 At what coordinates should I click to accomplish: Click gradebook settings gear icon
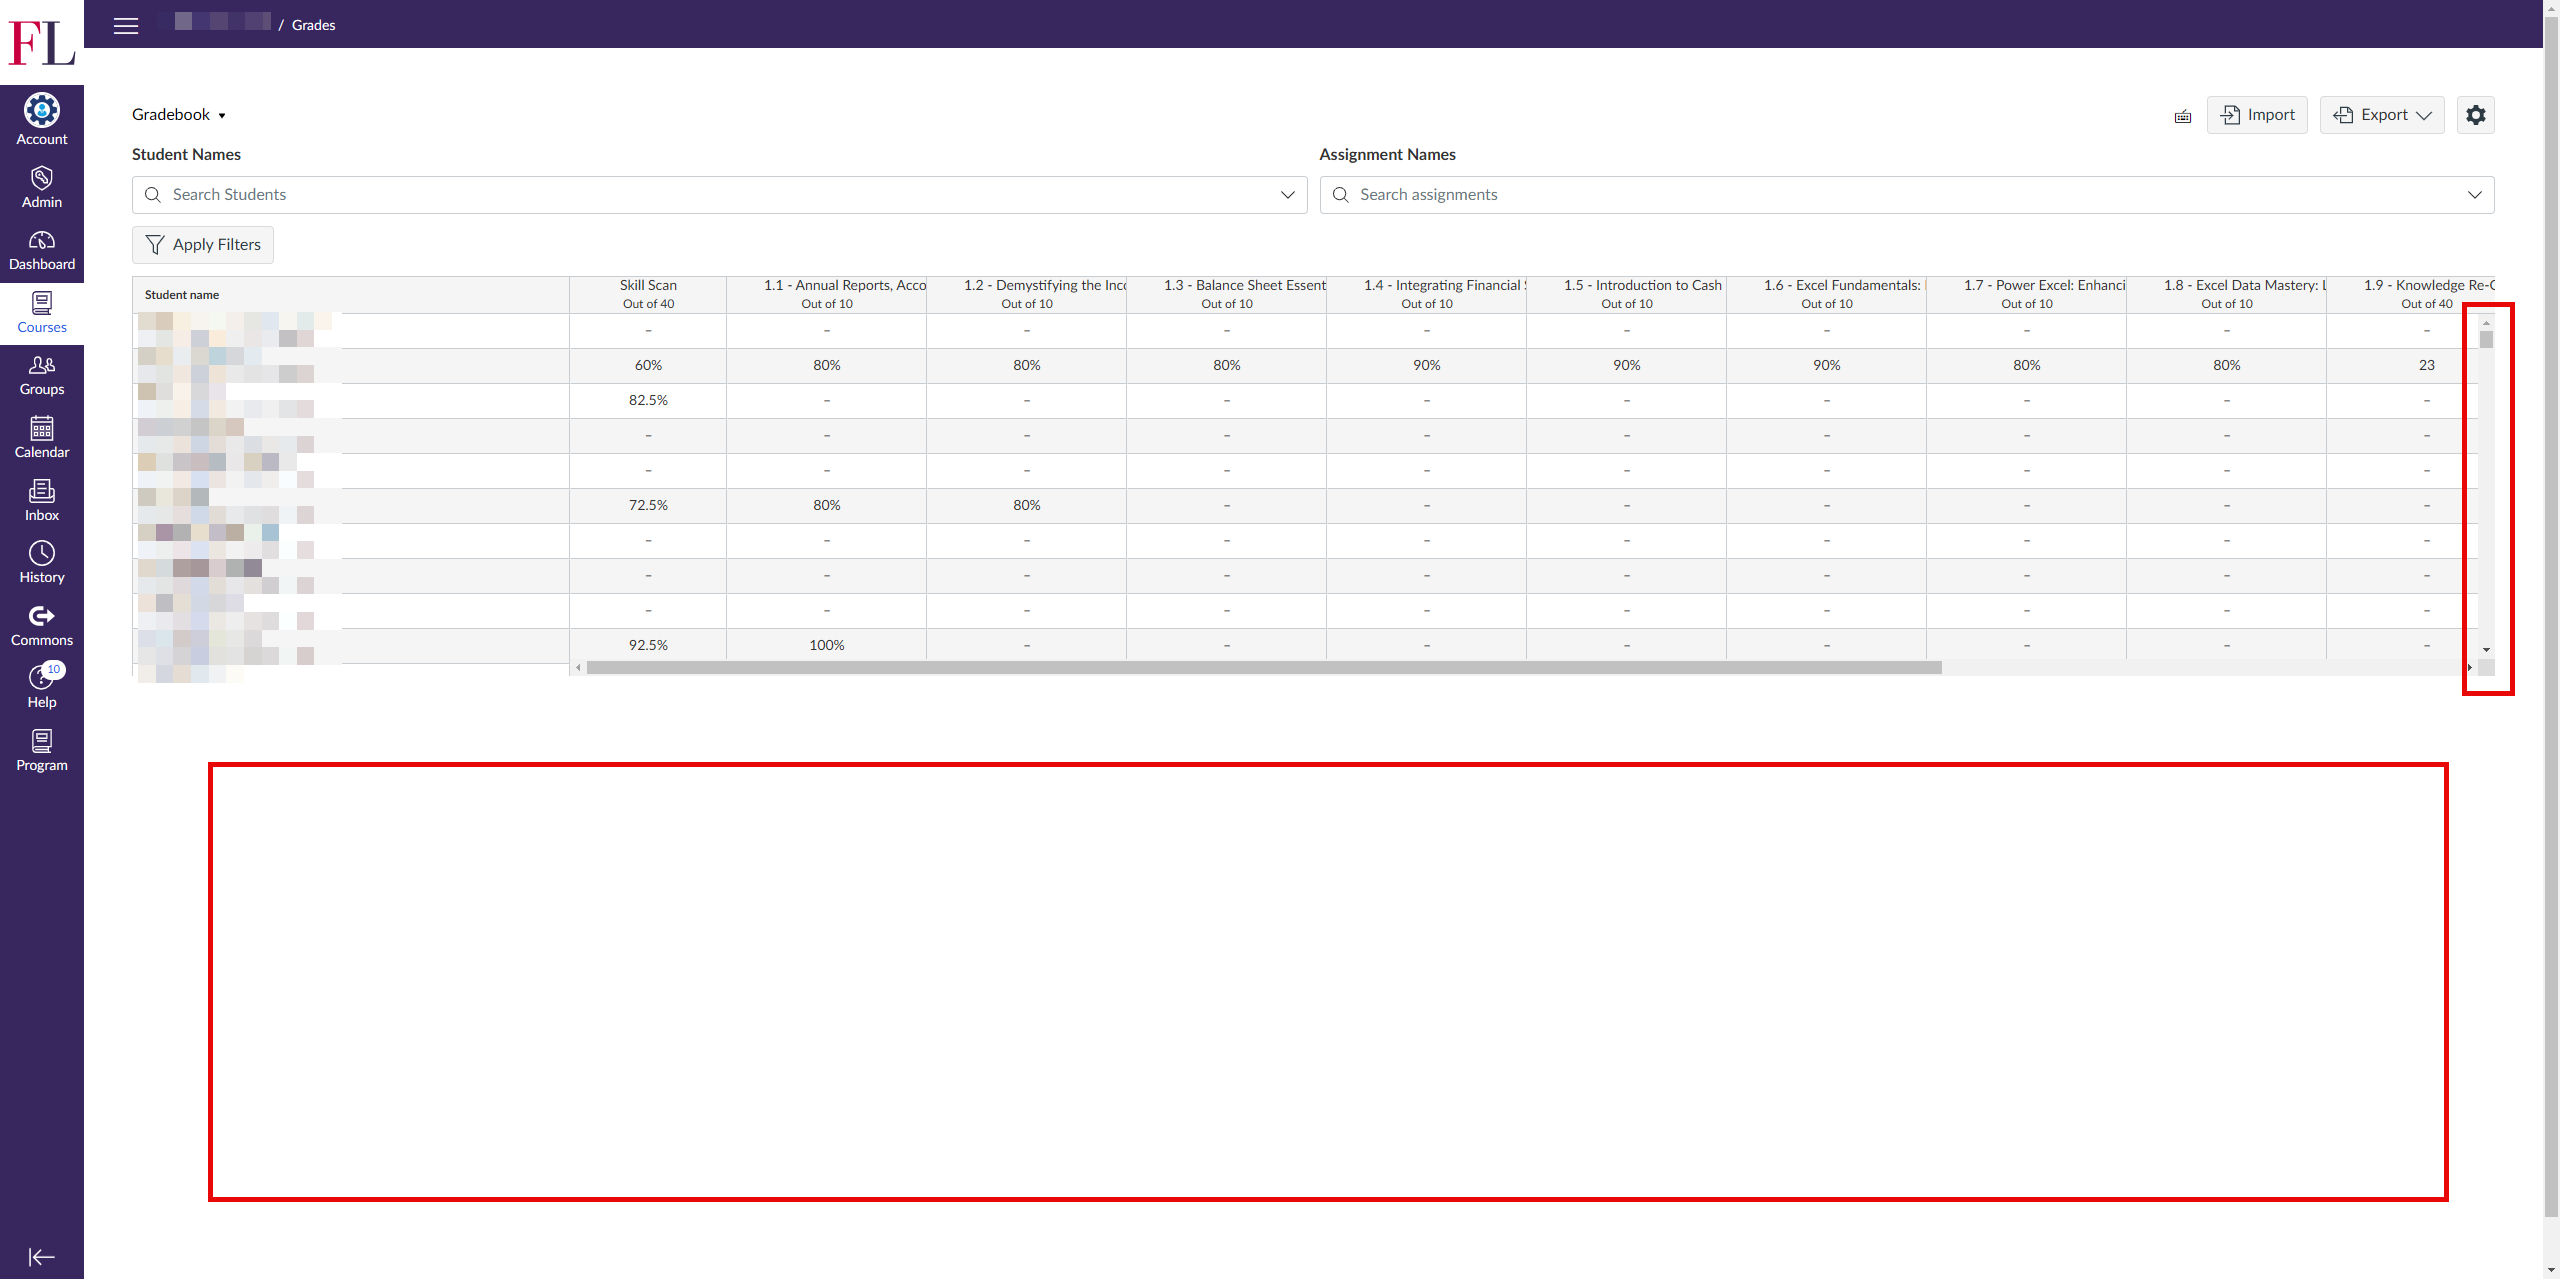tap(2475, 115)
